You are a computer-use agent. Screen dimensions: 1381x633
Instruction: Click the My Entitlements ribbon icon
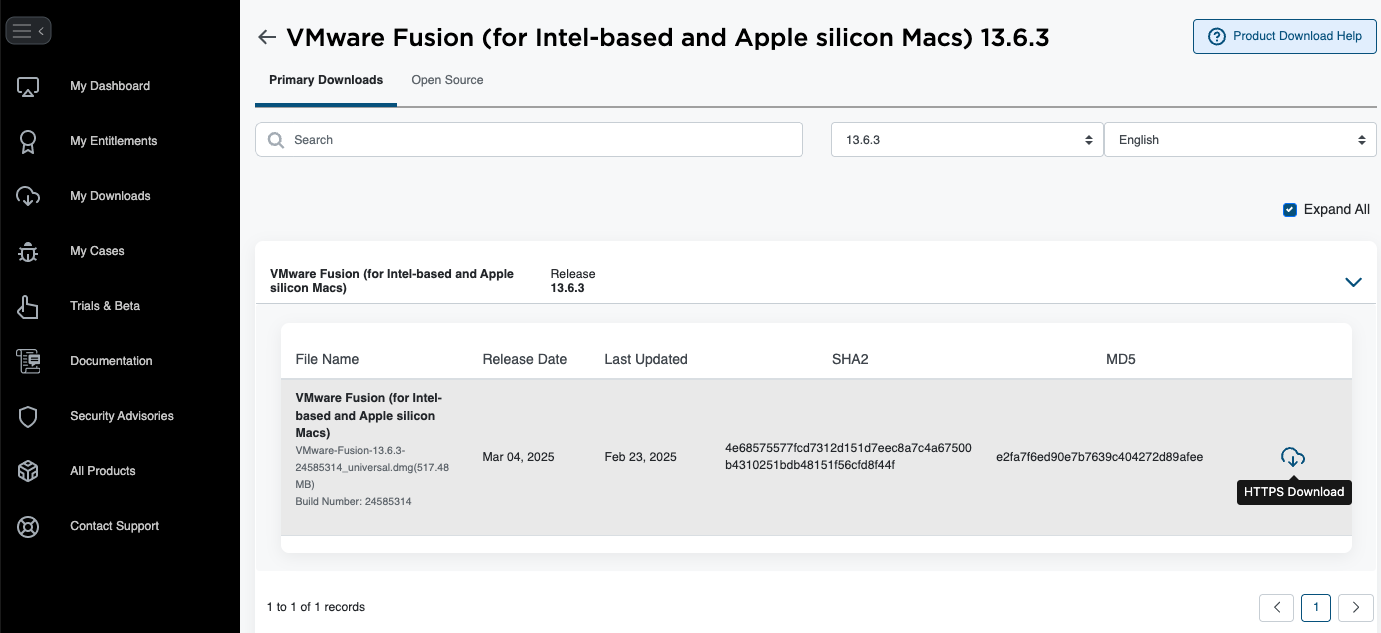pyautogui.click(x=28, y=142)
